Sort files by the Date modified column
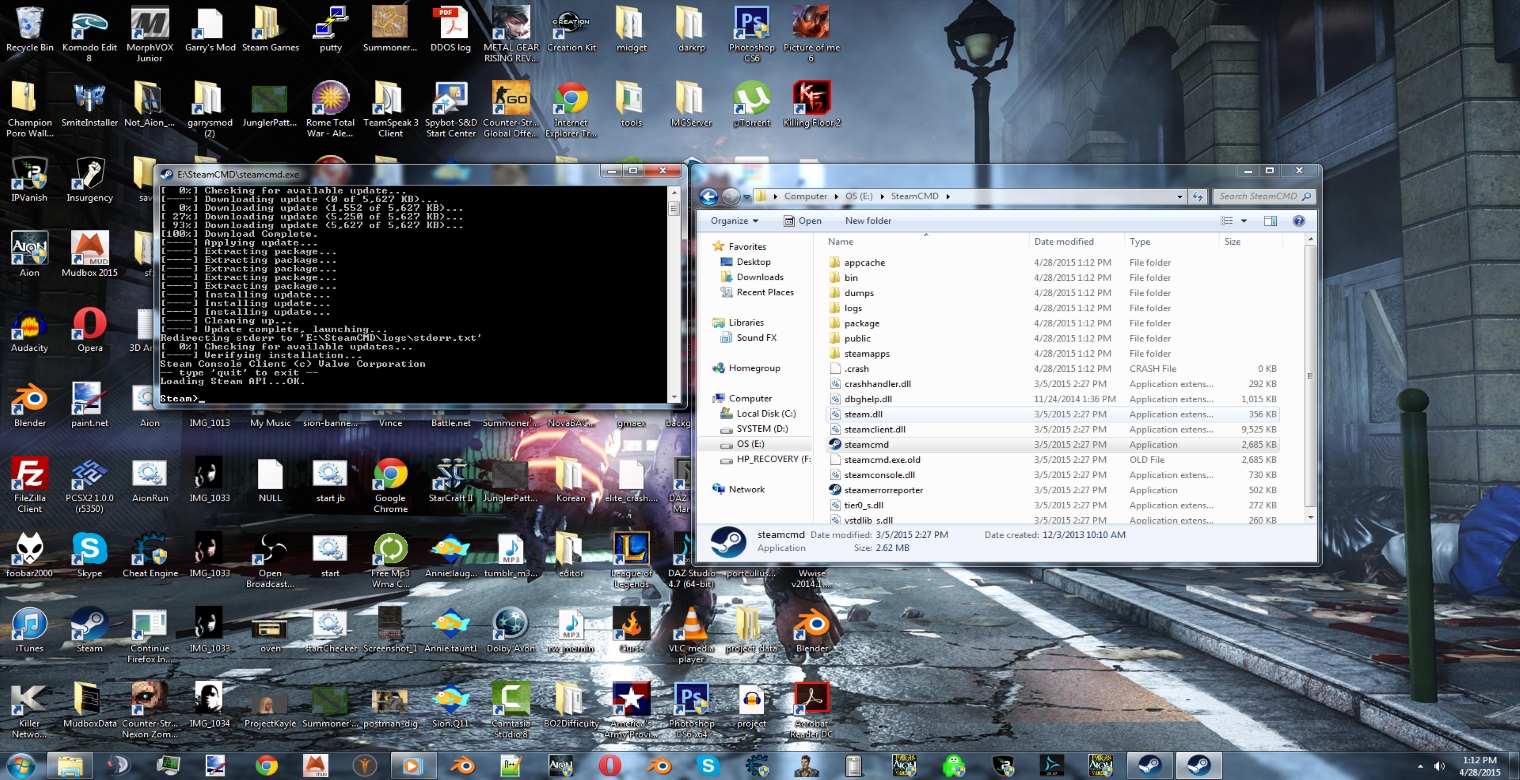1520x780 pixels. pos(1064,242)
